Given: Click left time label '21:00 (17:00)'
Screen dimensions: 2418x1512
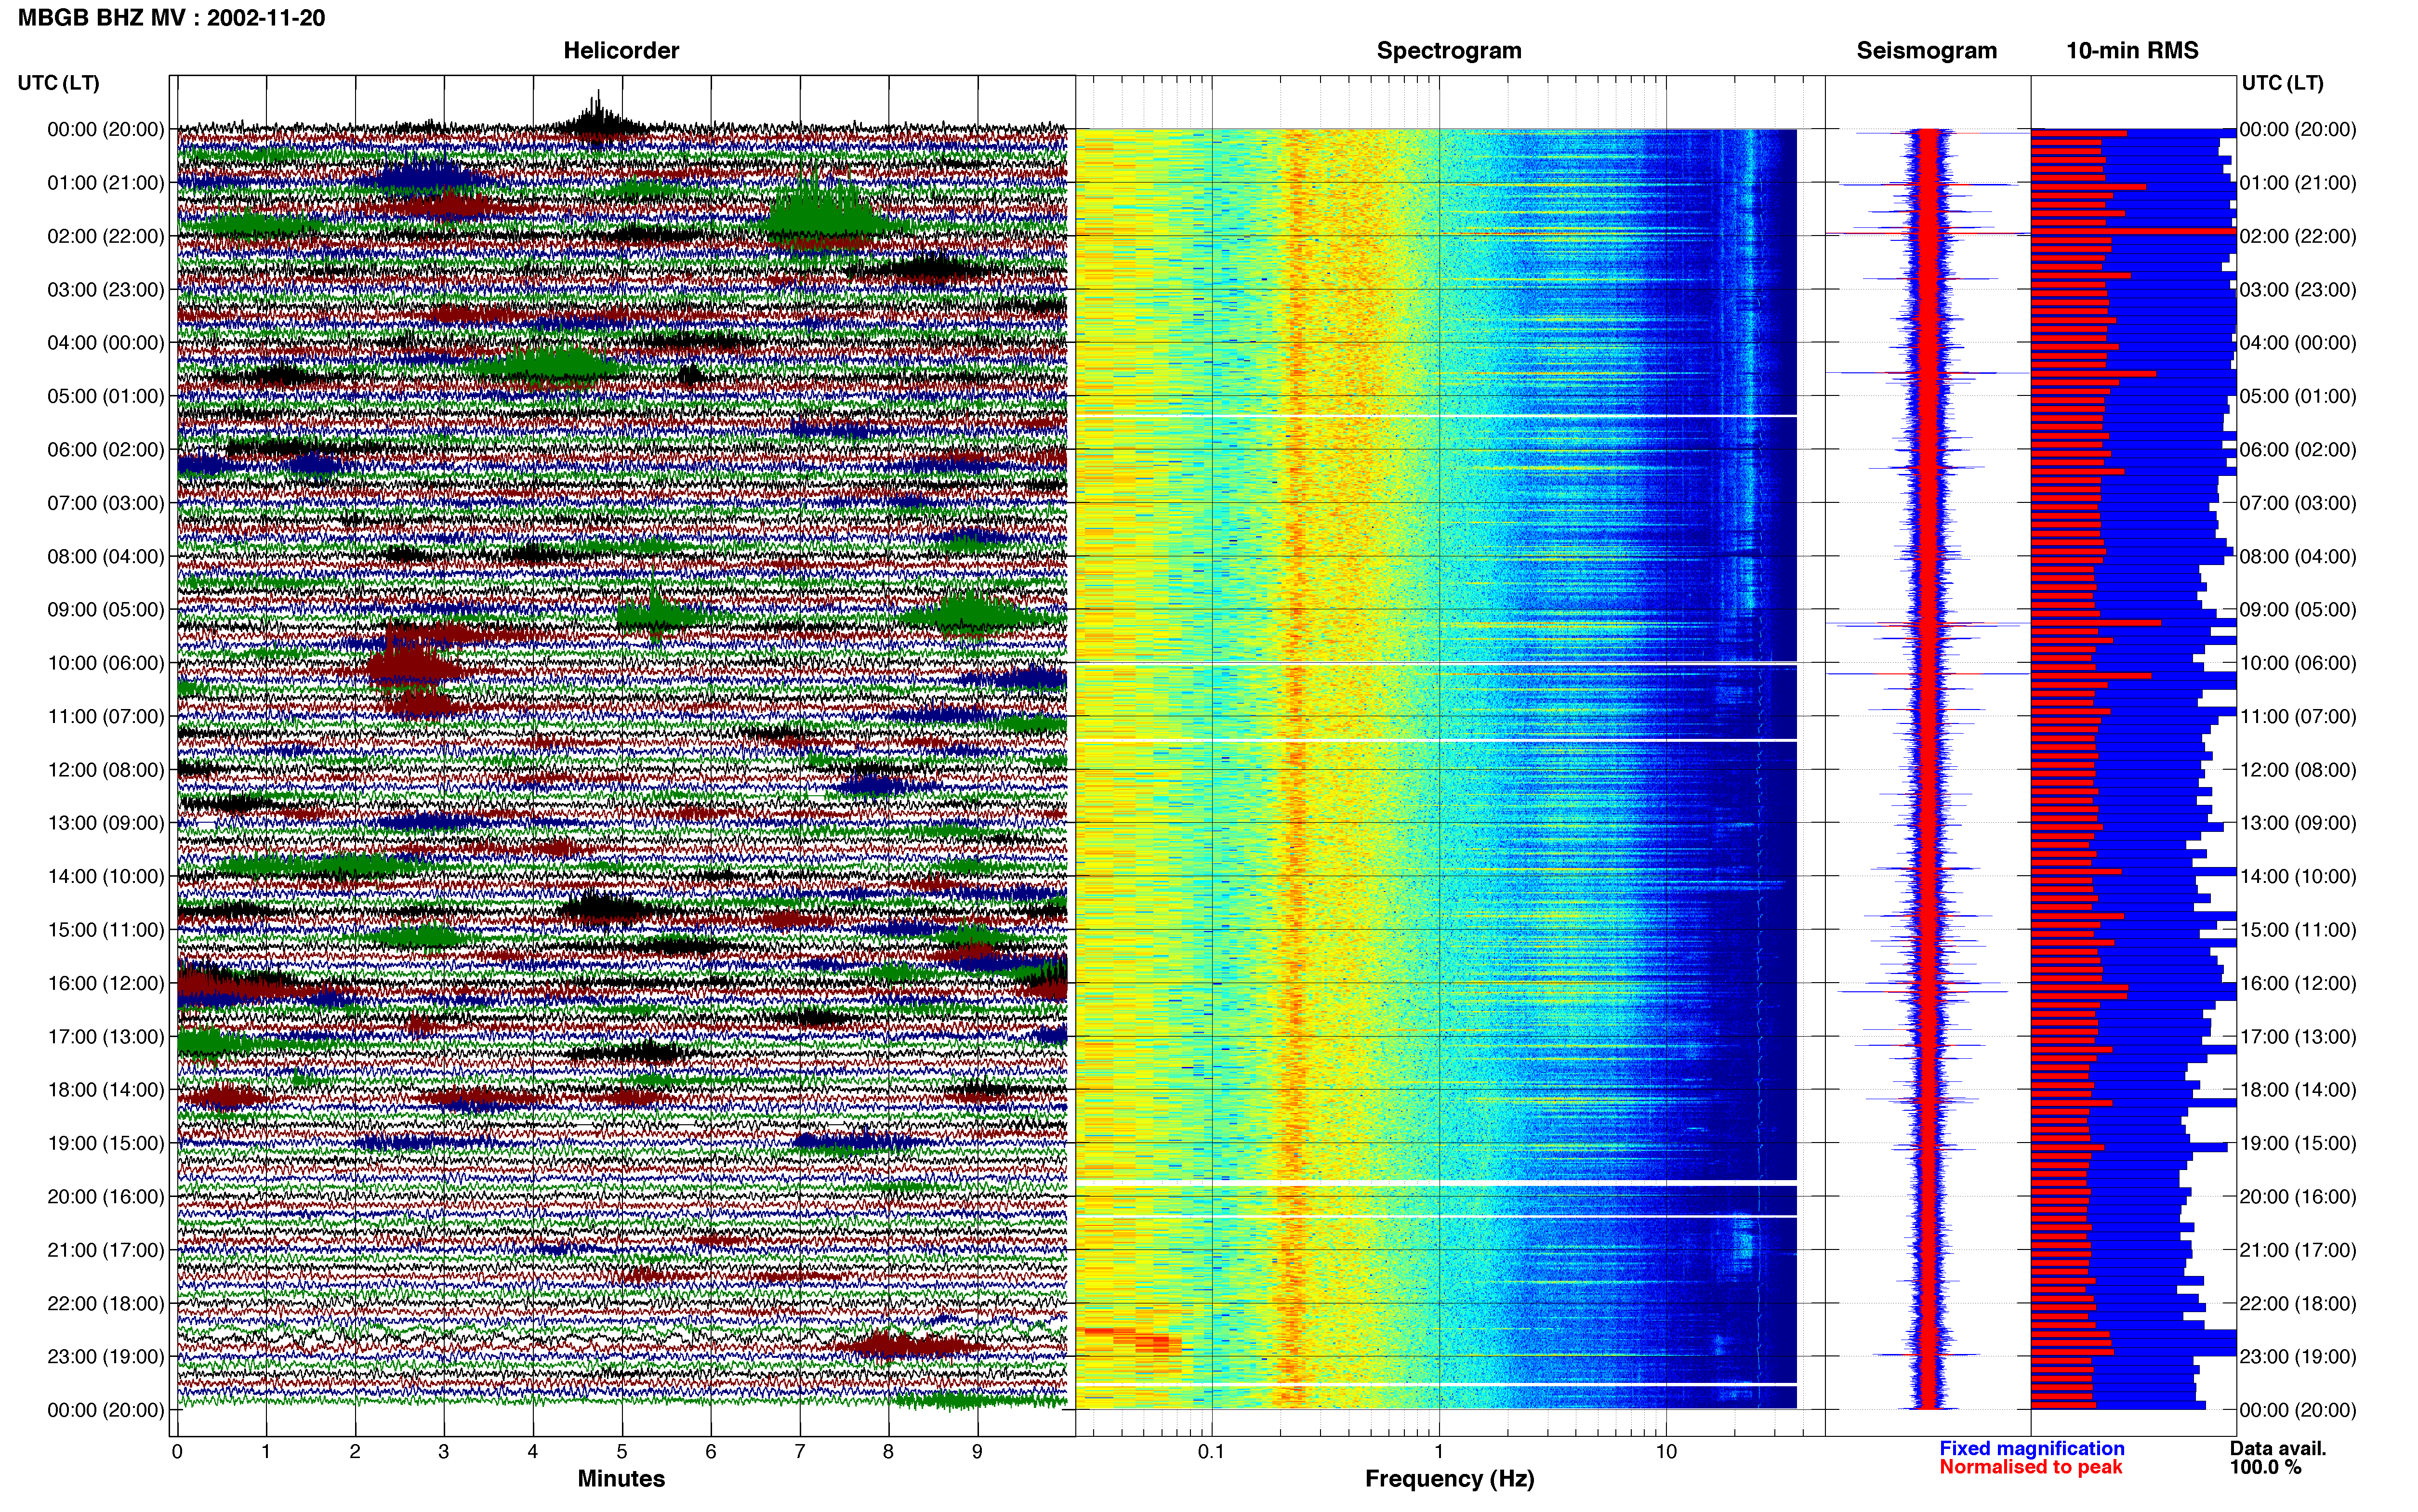Looking at the screenshot, I should pos(106,1250).
